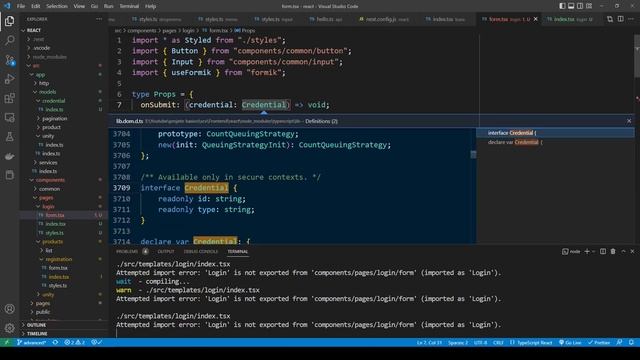640x360 pixels.
Task: Click Go Live in status bar
Action: coord(570,342)
